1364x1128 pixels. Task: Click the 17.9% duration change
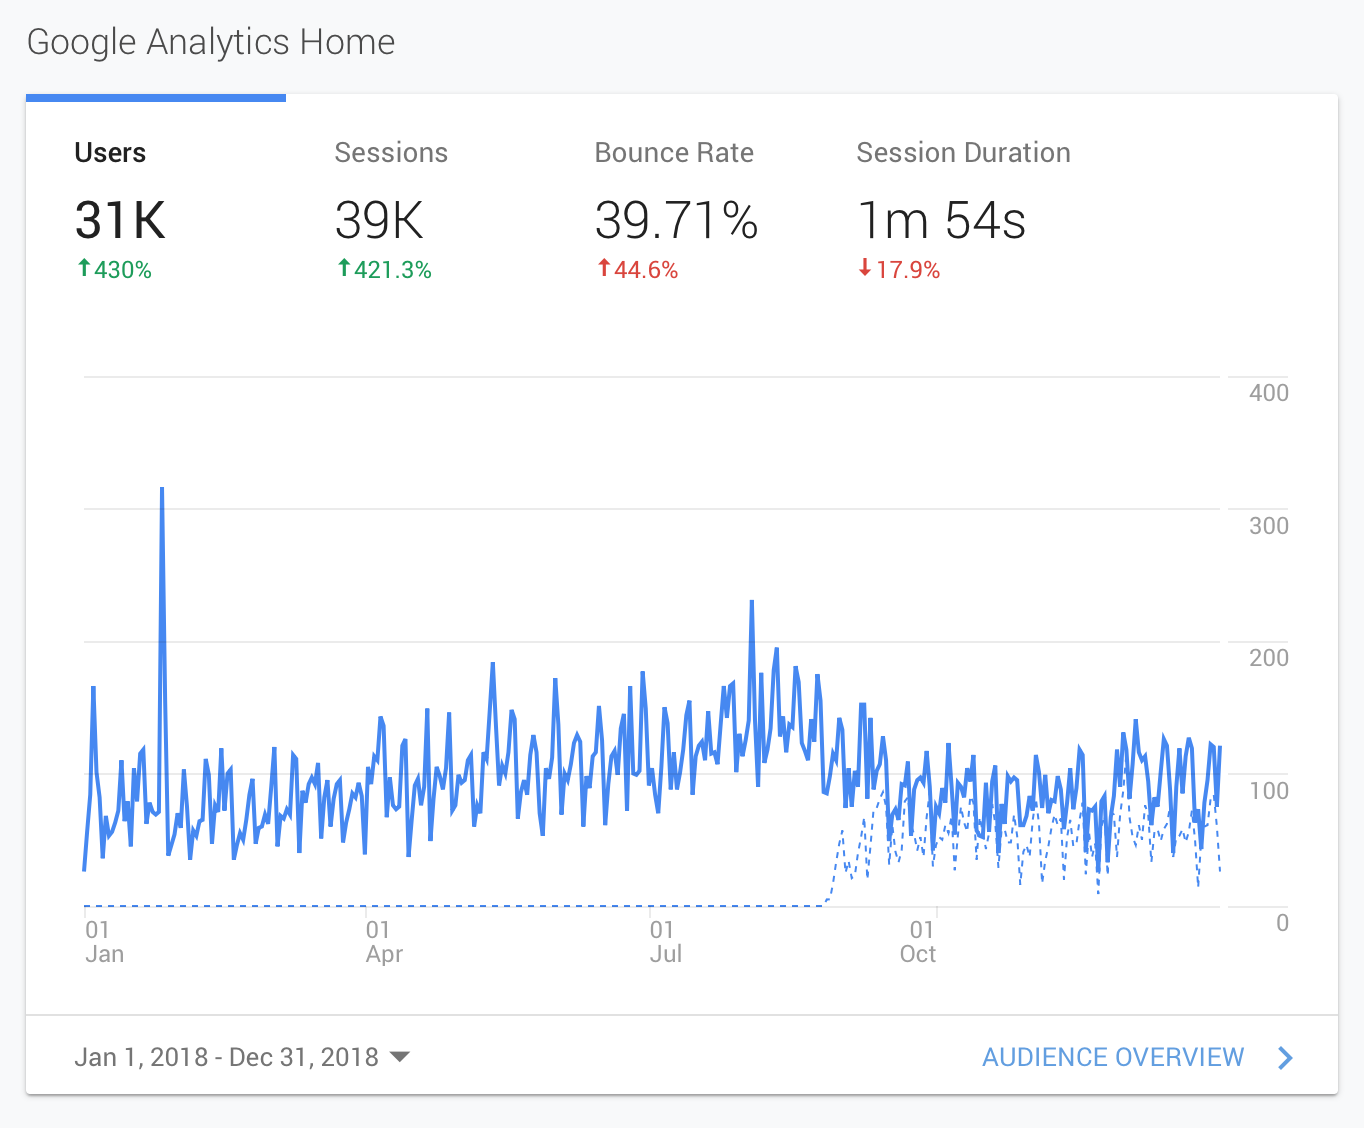pos(900,270)
